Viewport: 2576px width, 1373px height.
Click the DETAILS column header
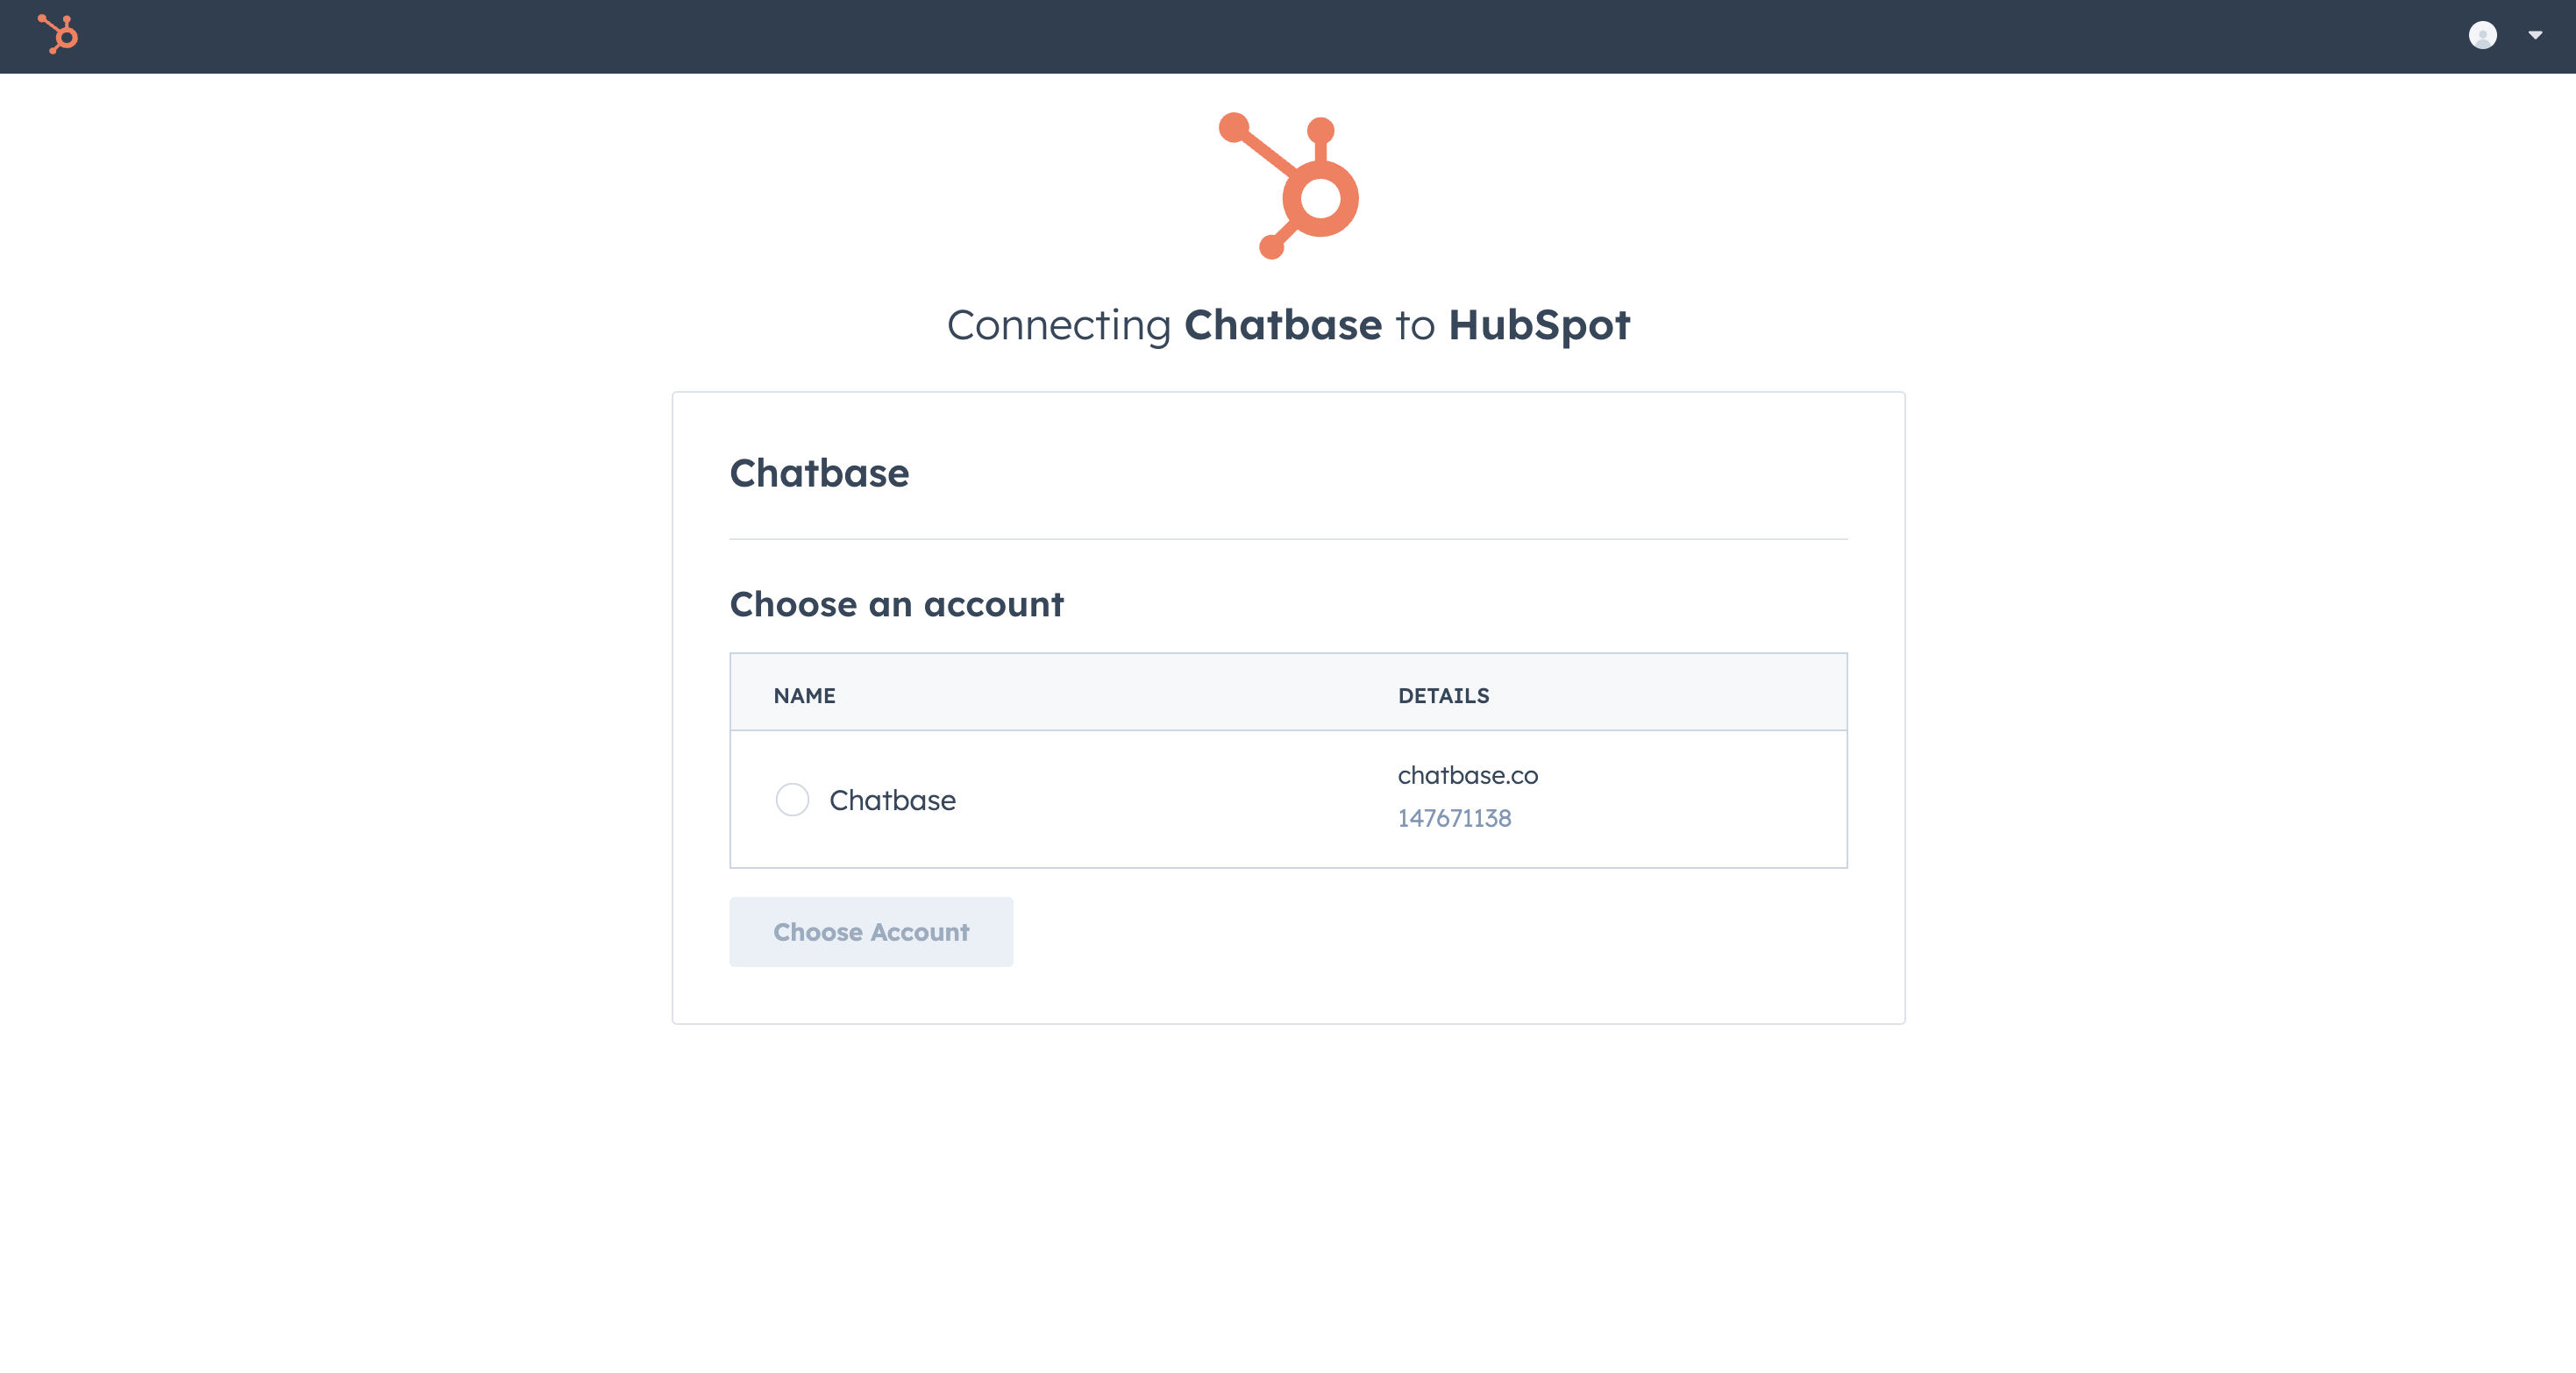point(1444,695)
